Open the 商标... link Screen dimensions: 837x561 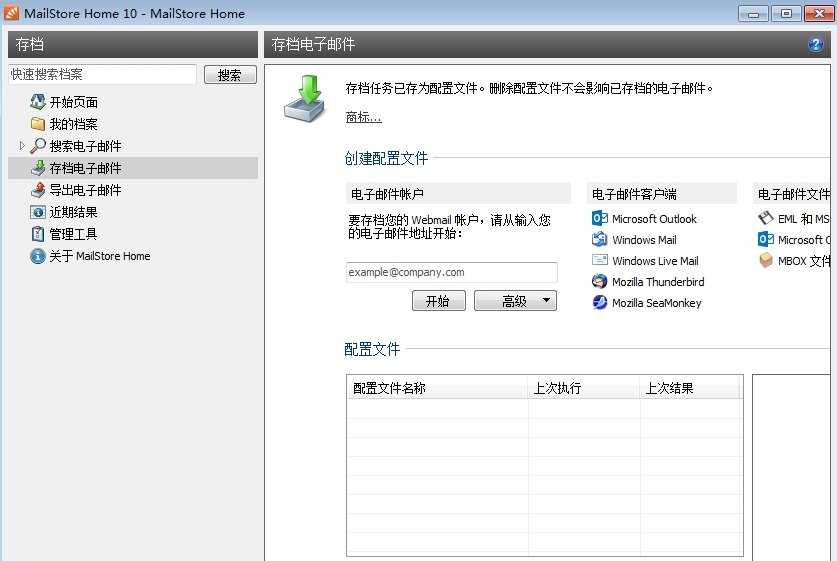tap(364, 117)
